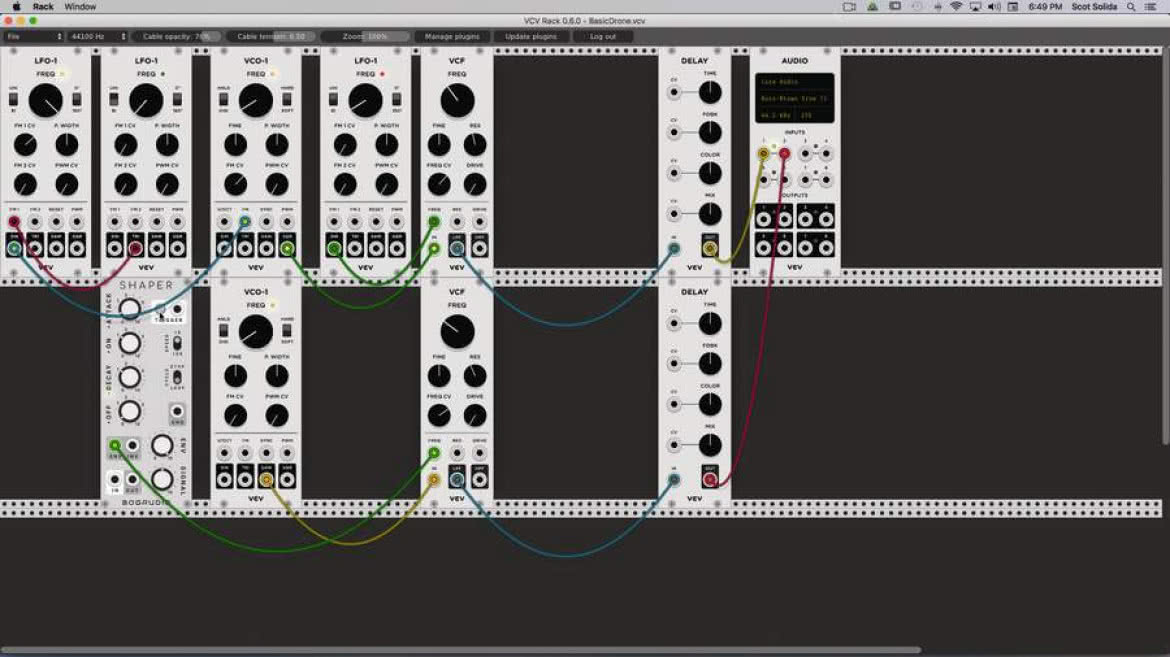
Task: Click the RES knob on the top VCF
Action: 475,144
